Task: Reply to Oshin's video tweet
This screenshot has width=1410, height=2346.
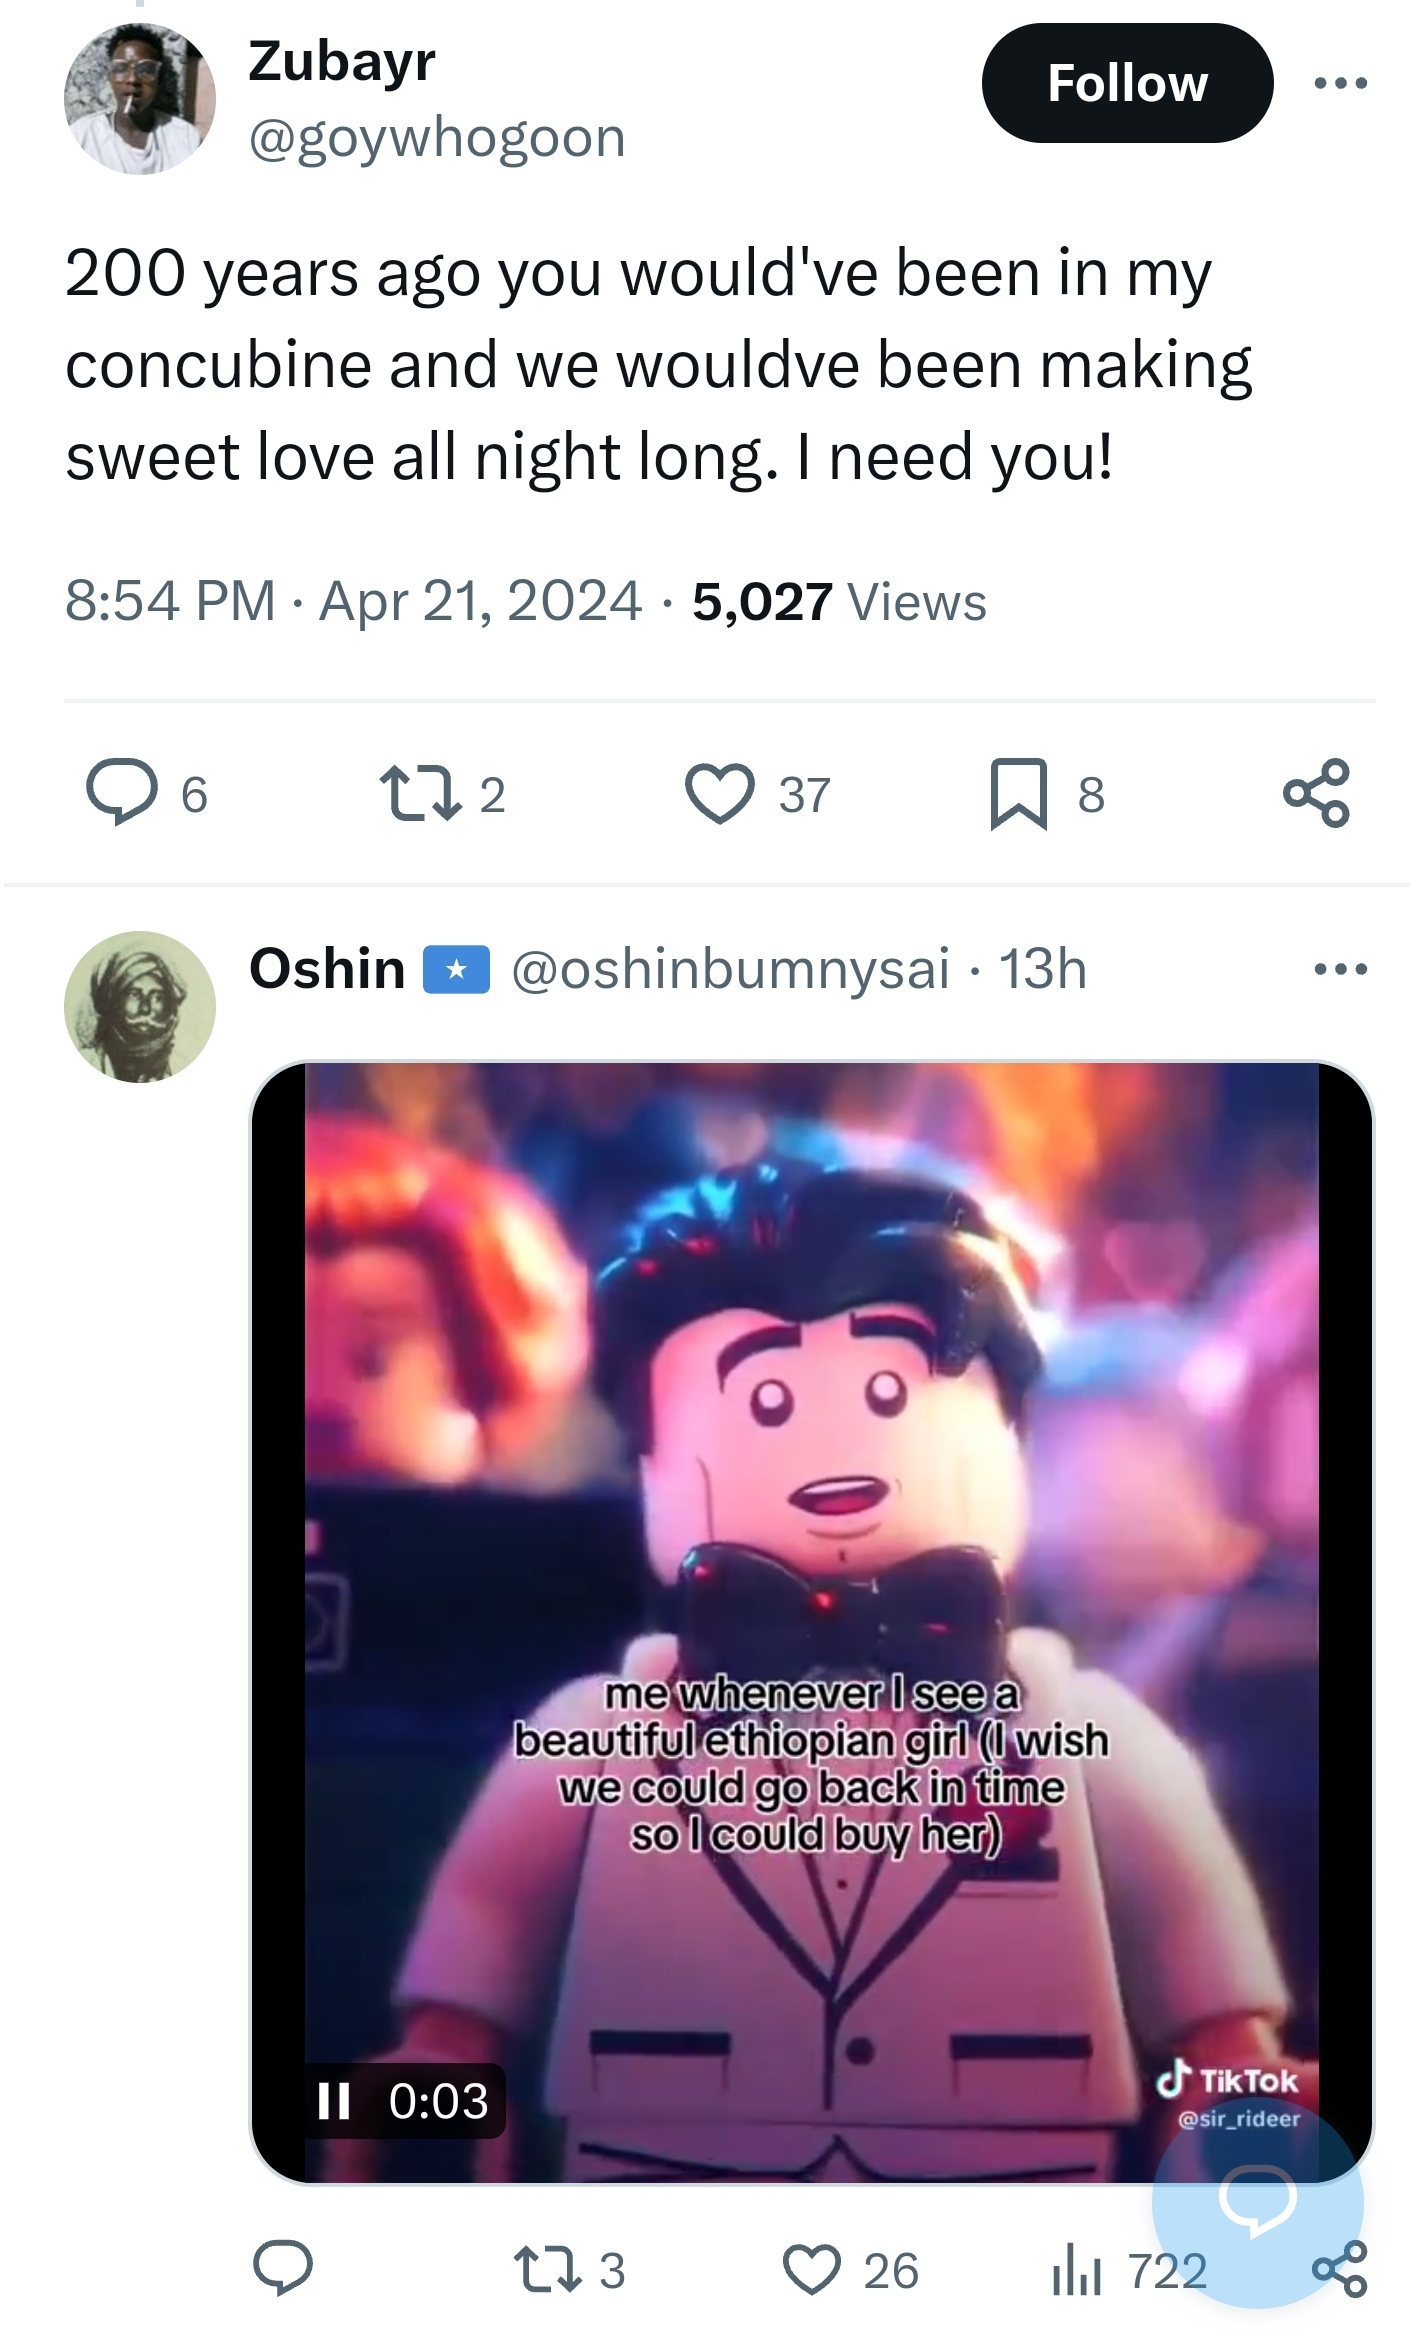Action: (x=283, y=2270)
